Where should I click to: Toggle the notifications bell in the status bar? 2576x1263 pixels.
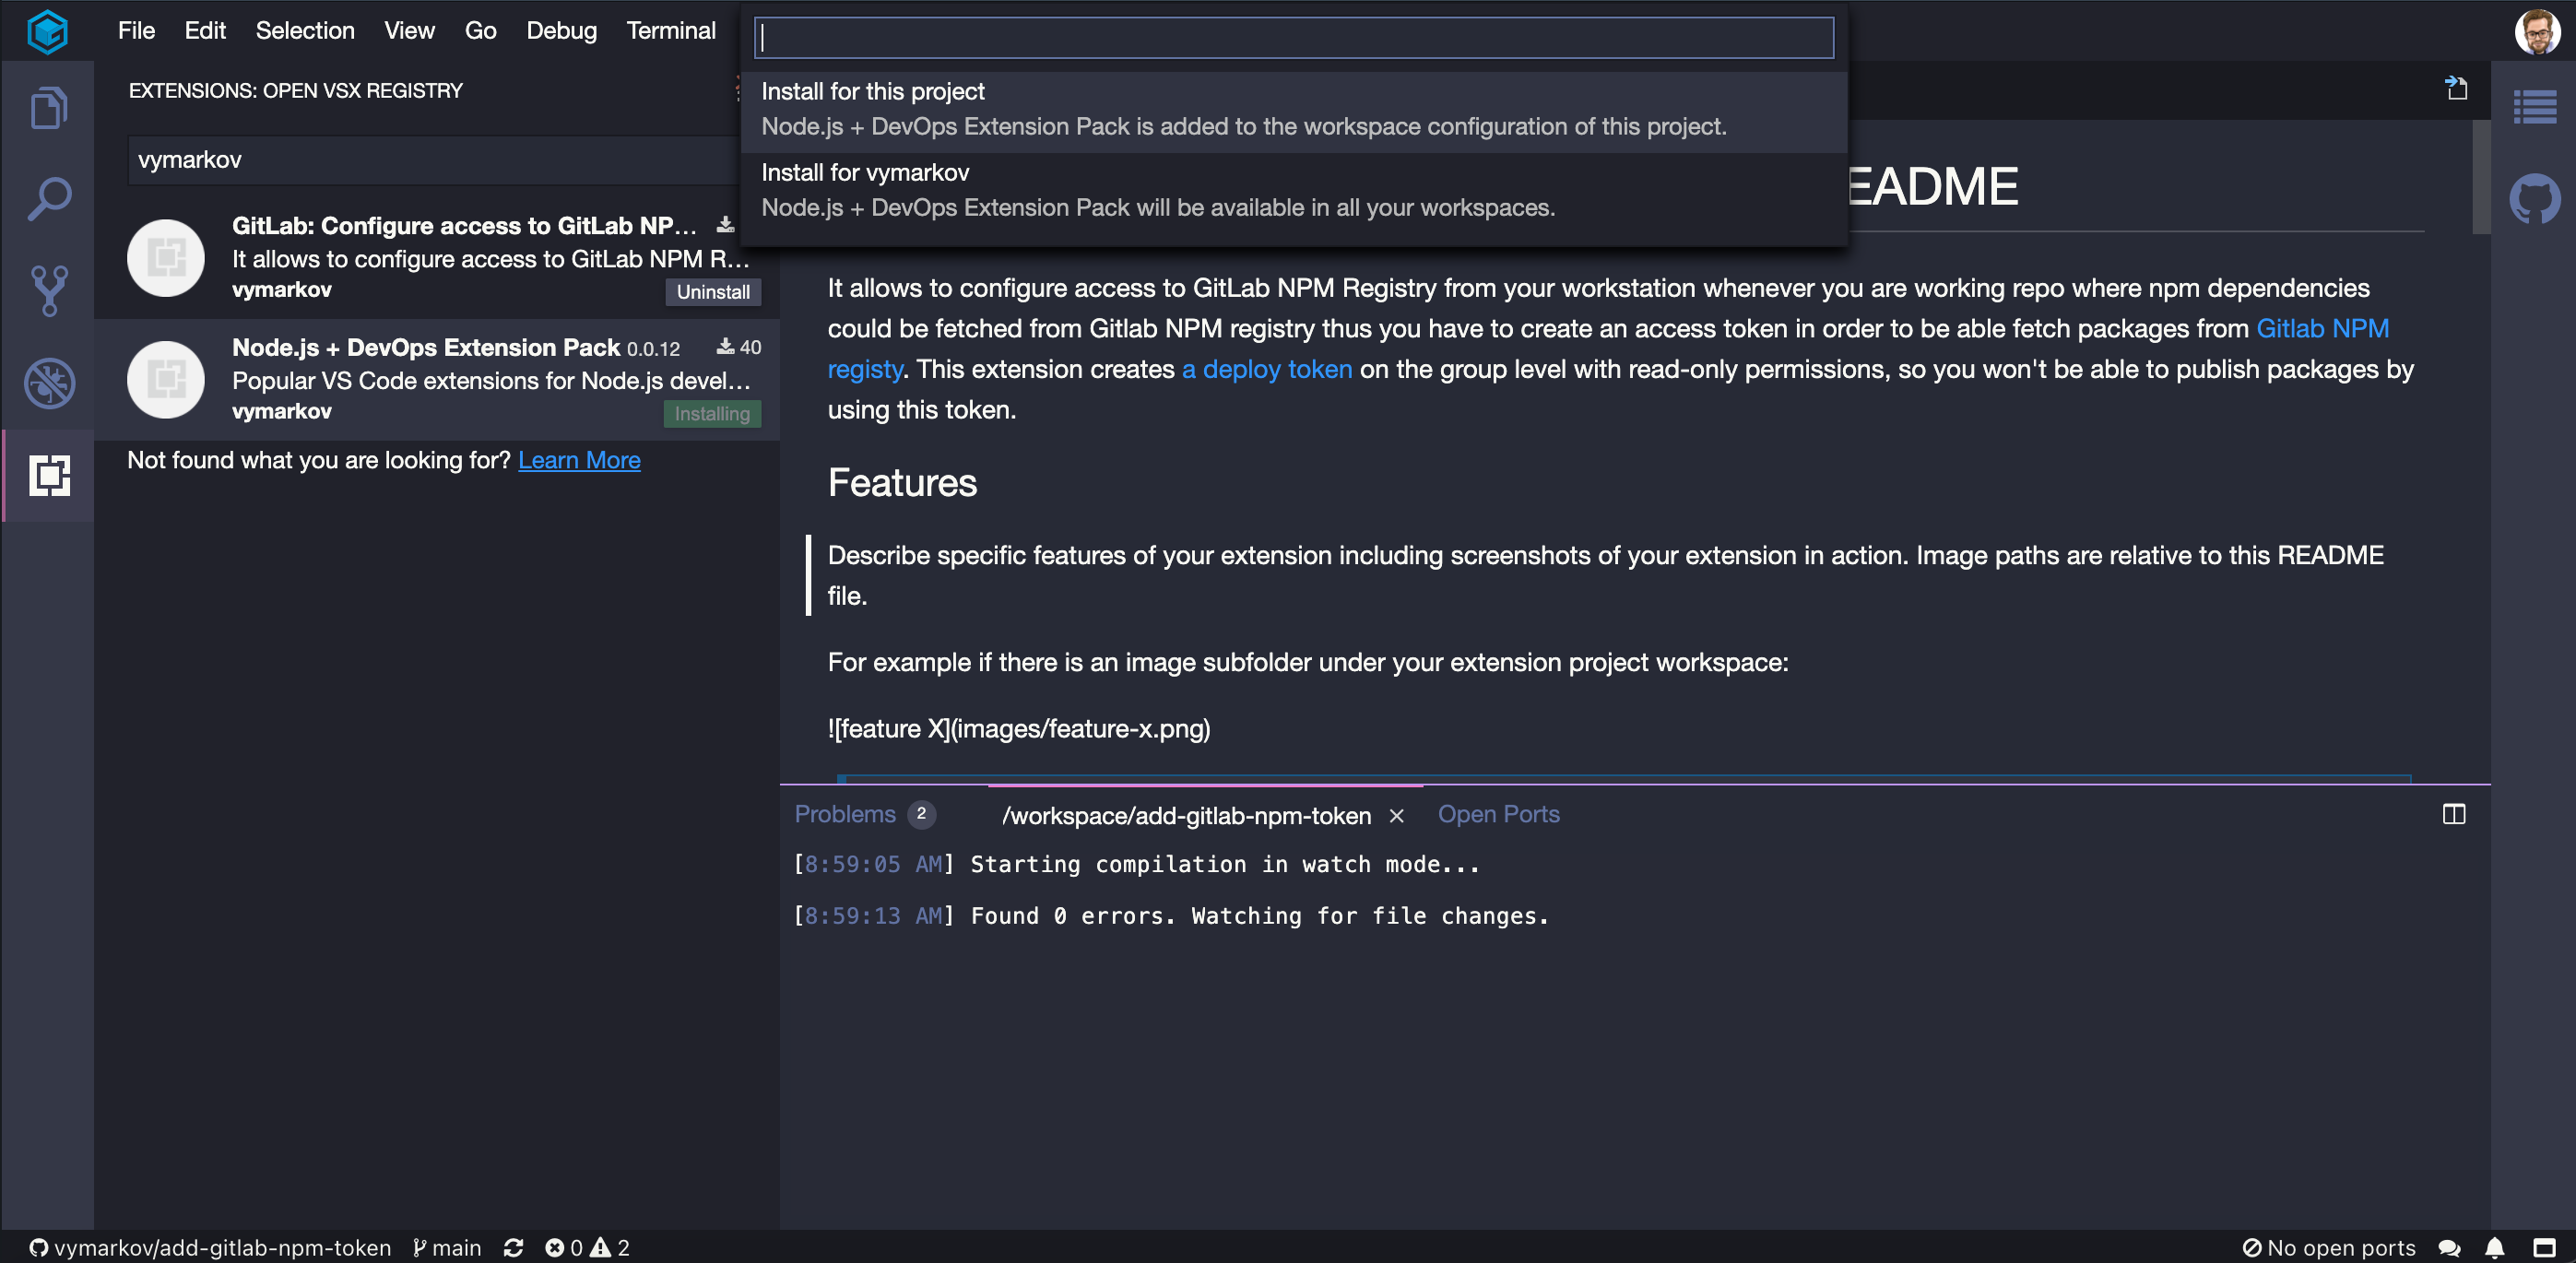[2494, 1247]
